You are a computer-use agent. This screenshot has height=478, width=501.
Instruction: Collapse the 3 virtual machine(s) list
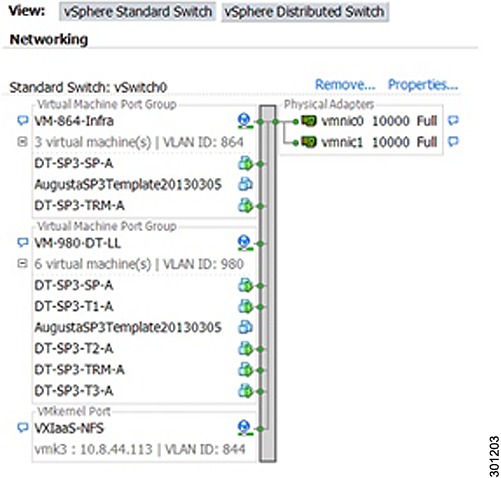pyautogui.click(x=22, y=142)
